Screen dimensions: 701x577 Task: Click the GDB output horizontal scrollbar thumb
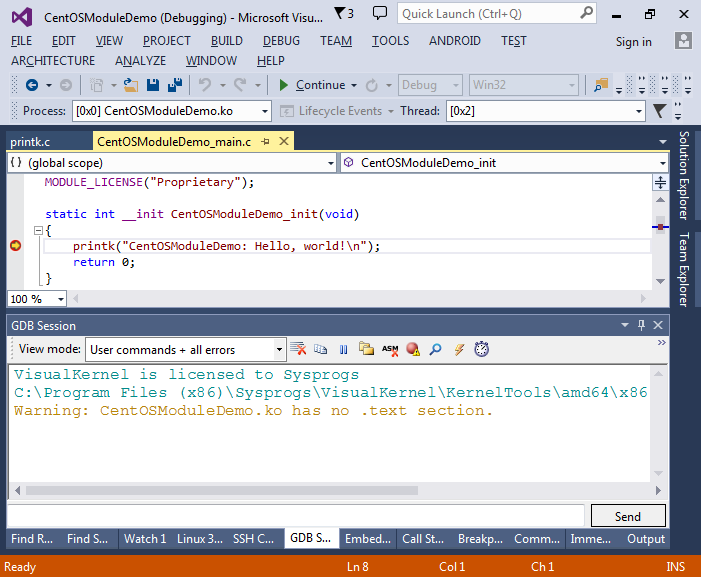pos(222,490)
